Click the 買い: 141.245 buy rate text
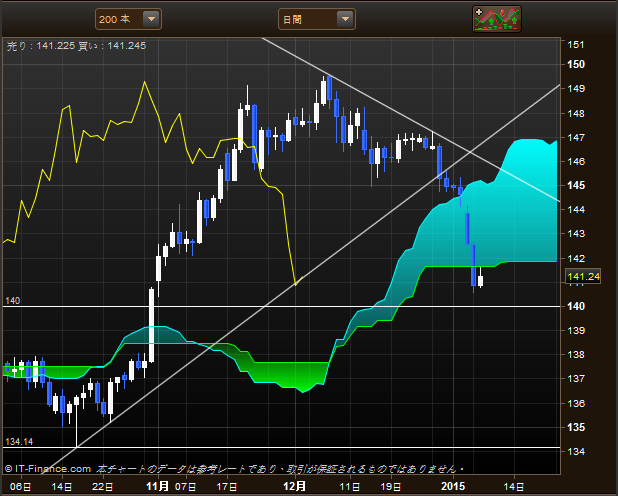The image size is (618, 496). click(112, 46)
